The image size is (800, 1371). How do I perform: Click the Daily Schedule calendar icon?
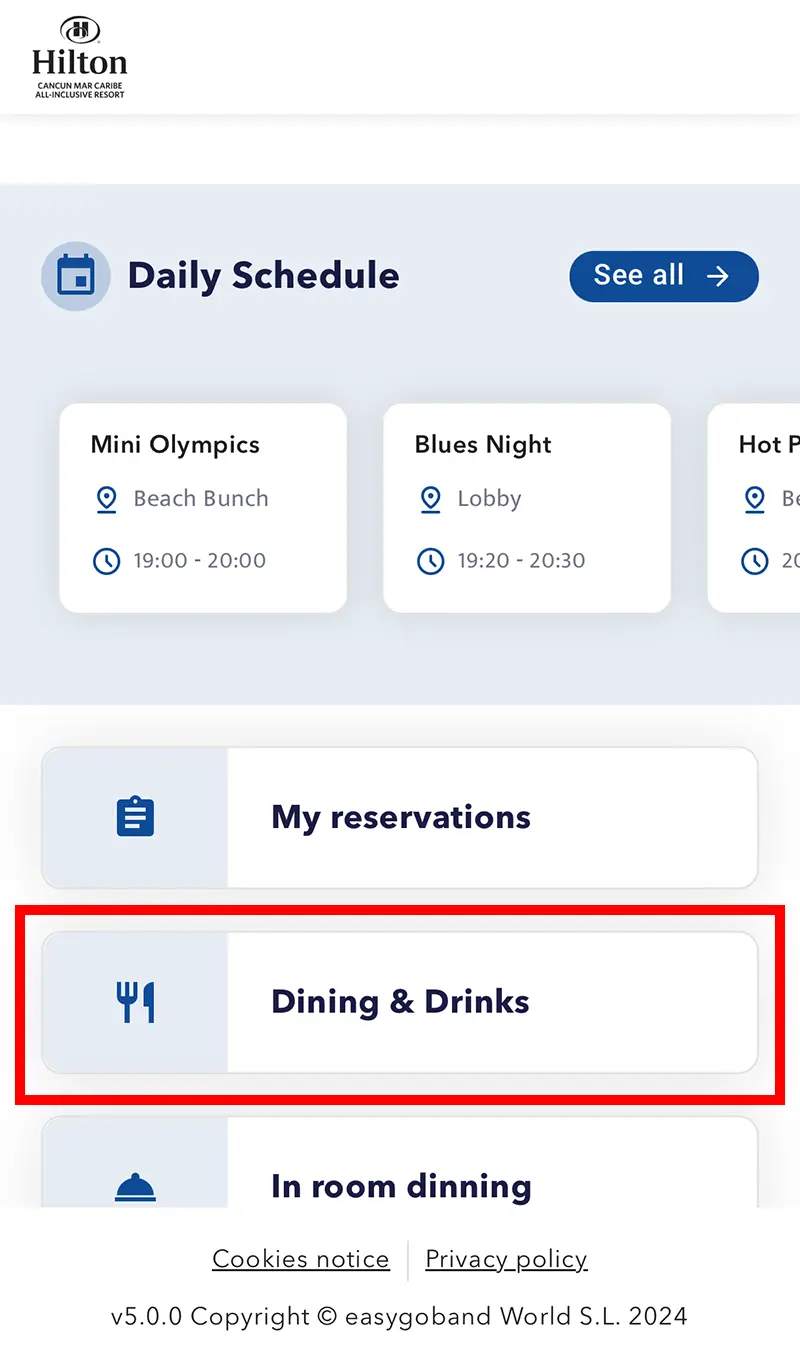point(76,276)
